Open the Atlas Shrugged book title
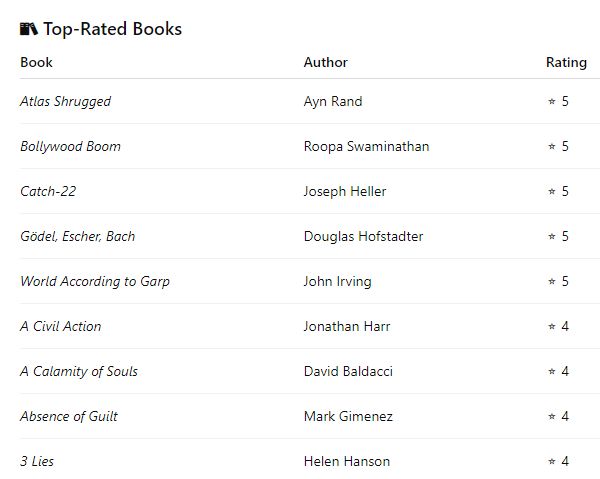600x479 pixels. pyautogui.click(x=65, y=101)
